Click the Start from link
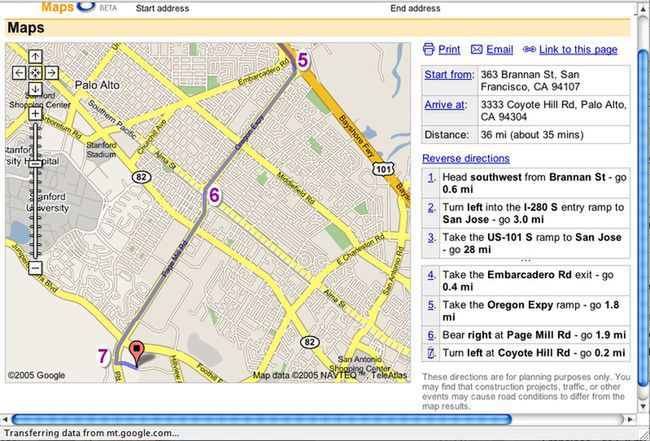This screenshot has height=441, width=650. click(448, 75)
